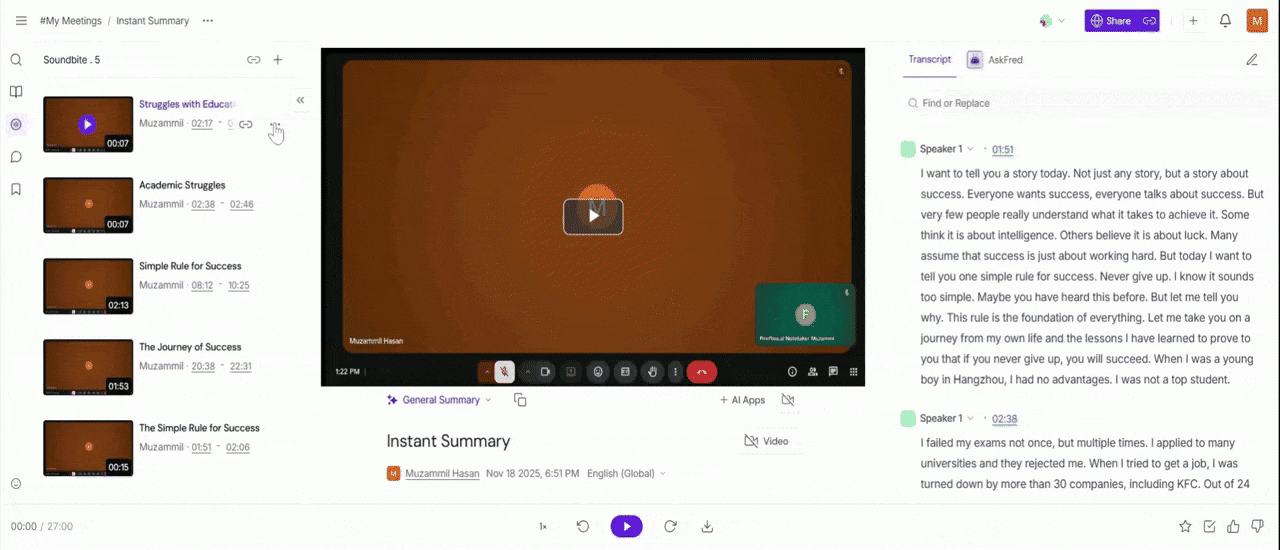Play the Struggles with Education soundbite thumbnail

88,124
